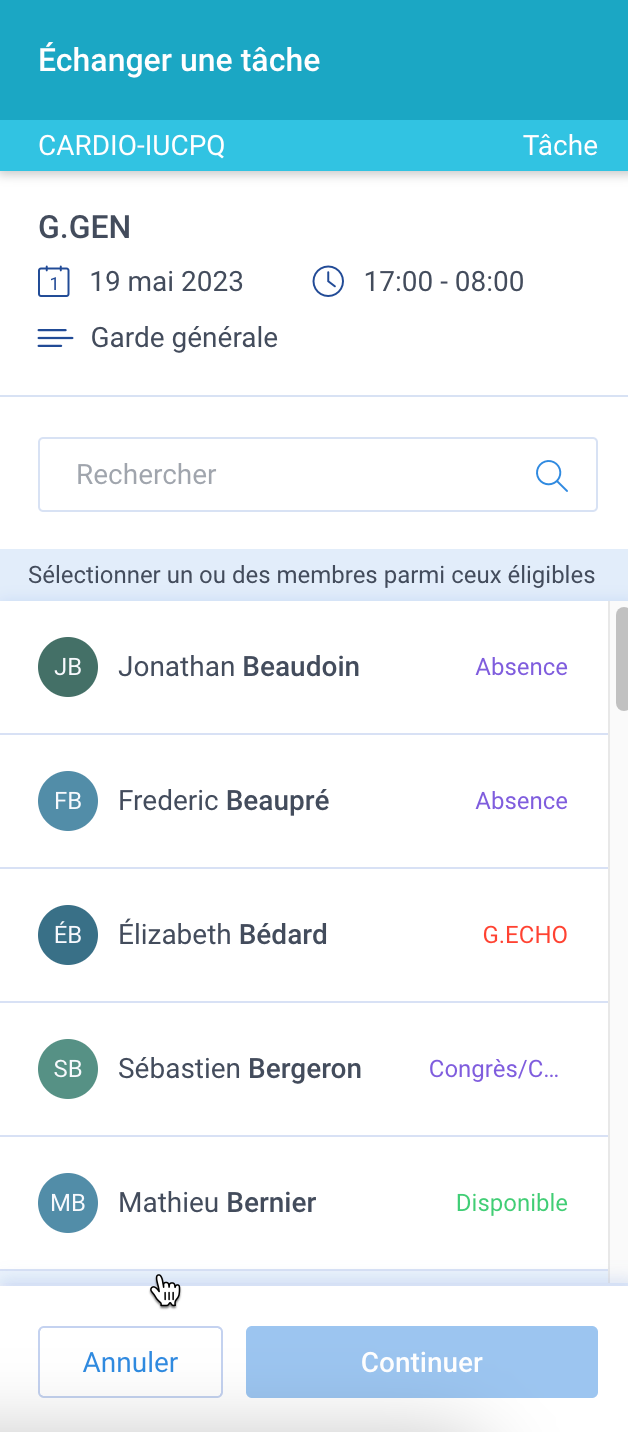628x1432 pixels.
Task: Select the MB avatar for Mathieu Bernier
Action: click(x=68, y=1203)
